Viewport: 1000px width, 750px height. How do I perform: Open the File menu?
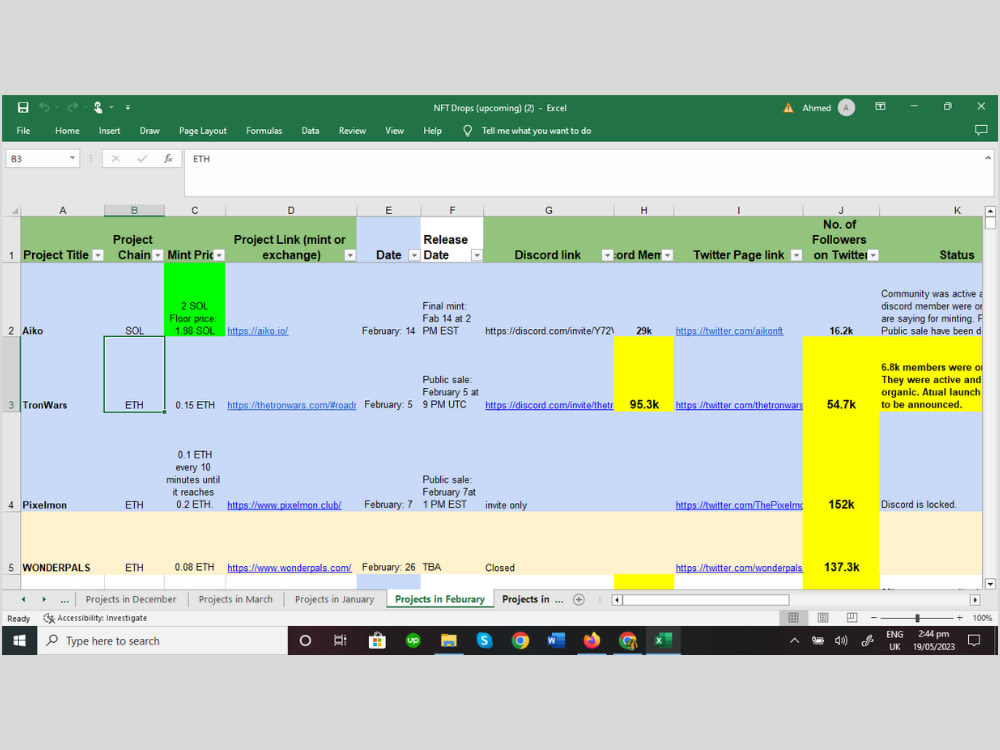coord(23,130)
